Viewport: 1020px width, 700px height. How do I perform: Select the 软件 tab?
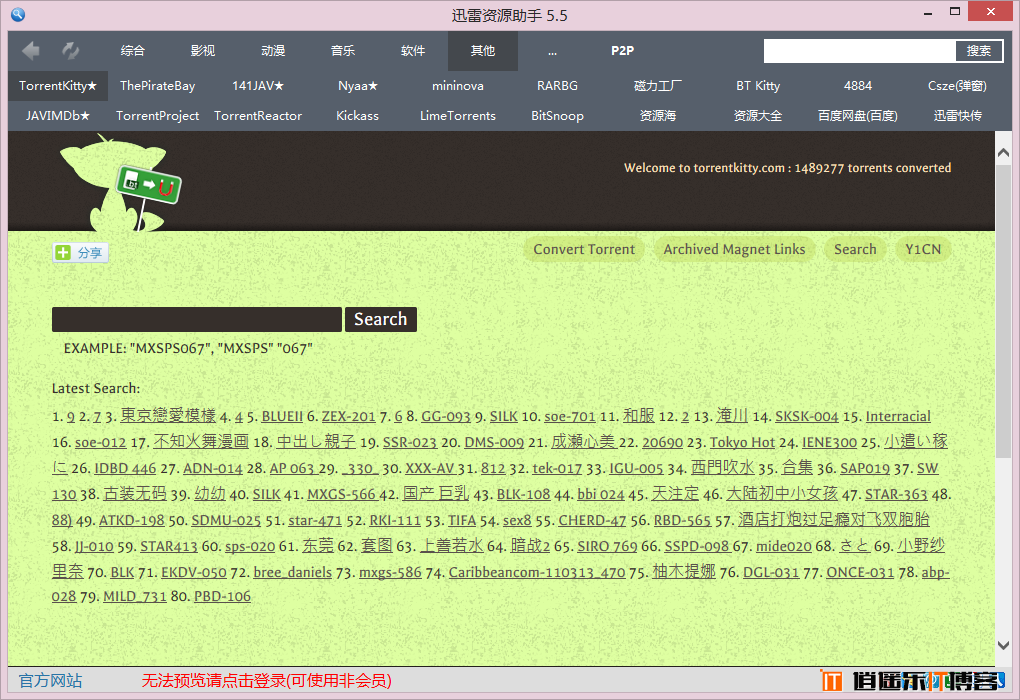413,51
